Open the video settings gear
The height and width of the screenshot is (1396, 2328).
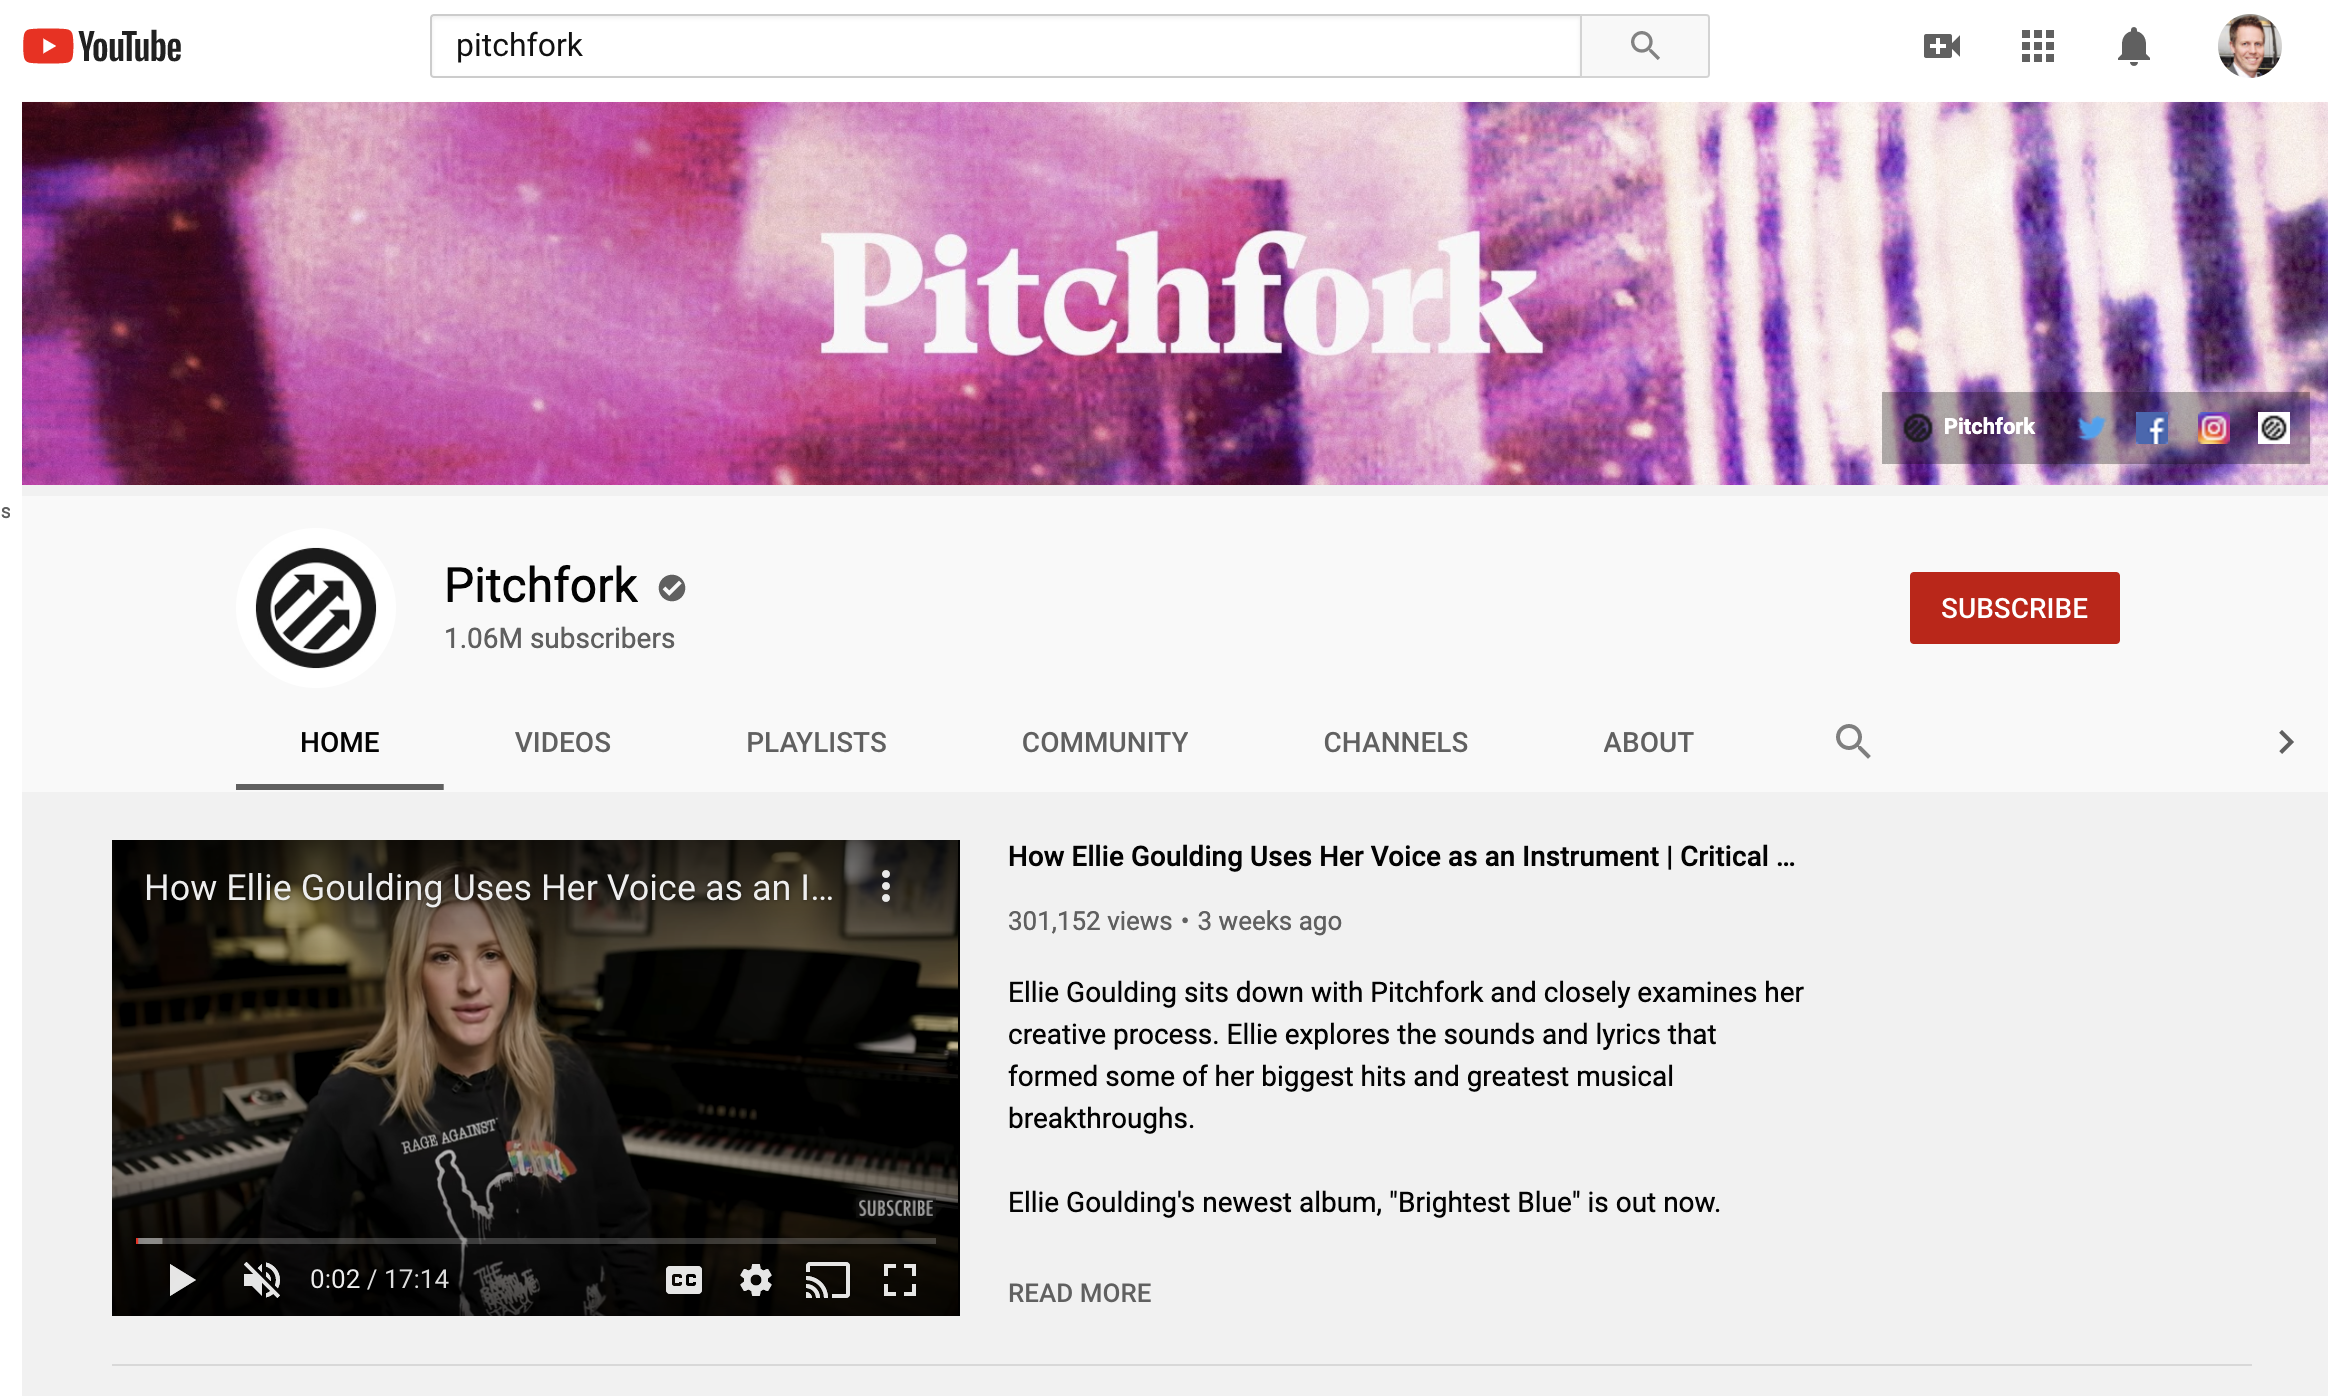pyautogui.click(x=756, y=1280)
